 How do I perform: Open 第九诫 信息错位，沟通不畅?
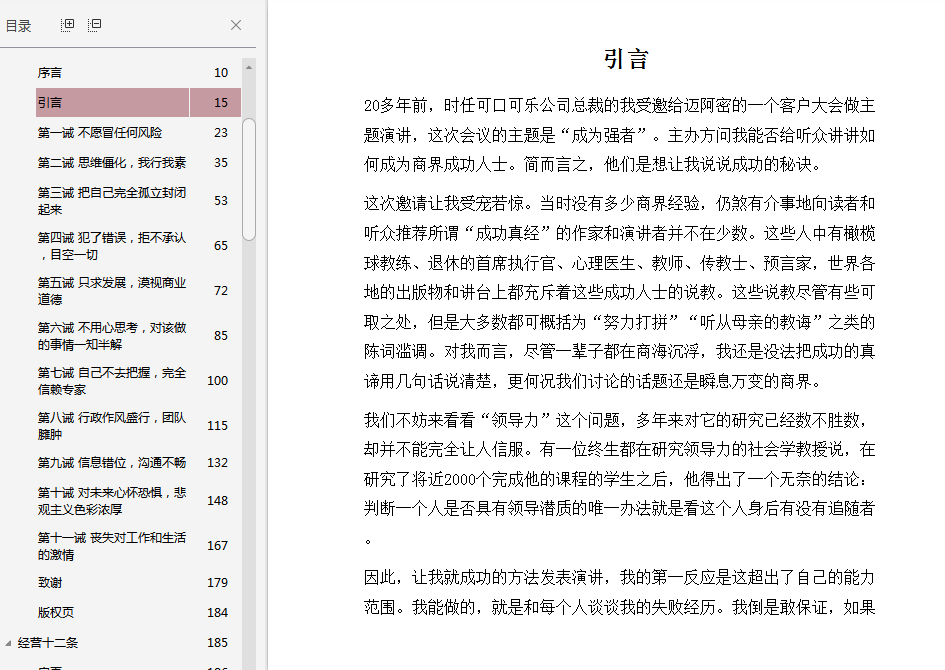point(111,463)
